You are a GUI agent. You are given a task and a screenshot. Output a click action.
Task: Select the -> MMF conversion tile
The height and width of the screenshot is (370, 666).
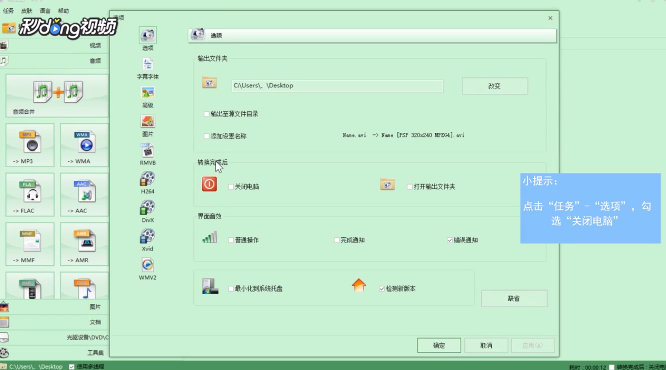[30, 244]
